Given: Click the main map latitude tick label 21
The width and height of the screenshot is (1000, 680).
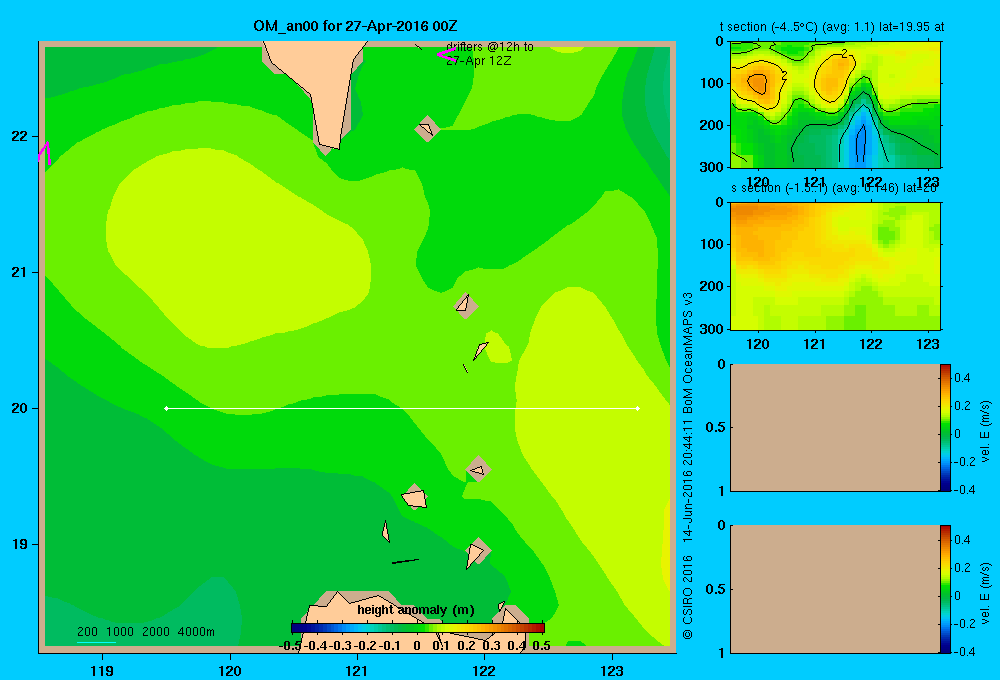Looking at the screenshot, I should [20, 272].
